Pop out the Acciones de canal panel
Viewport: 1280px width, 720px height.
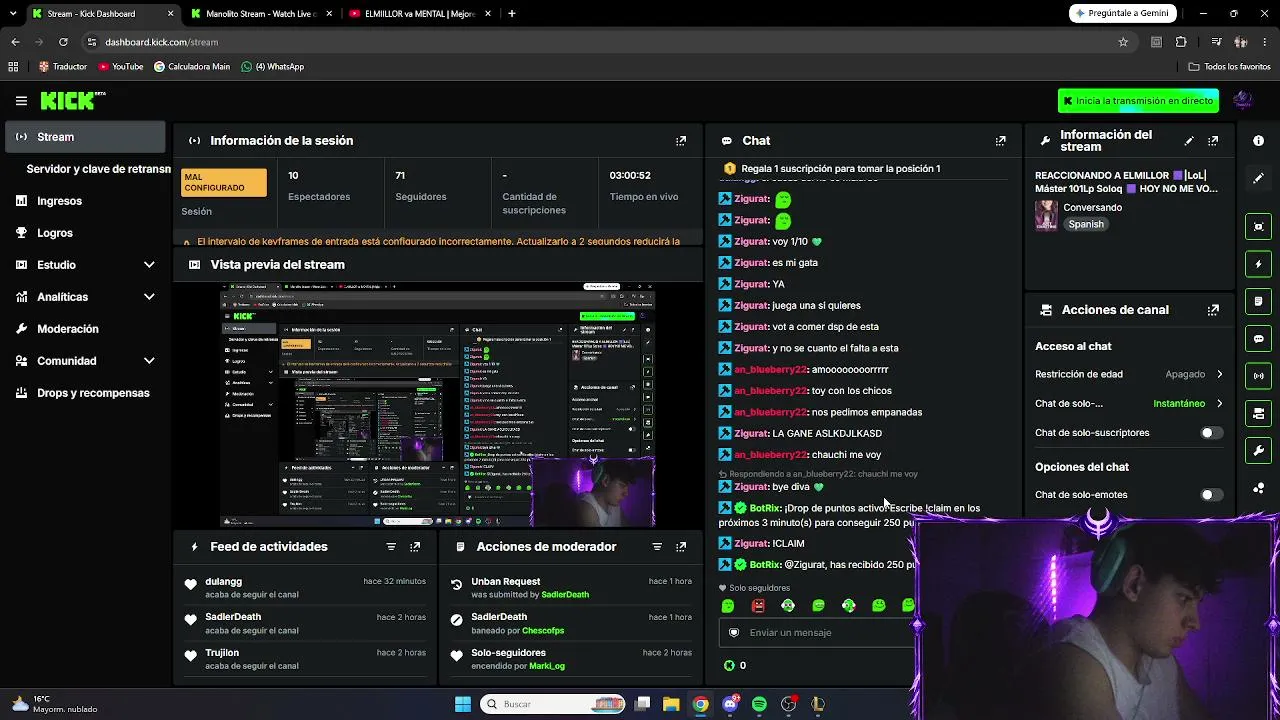click(x=1213, y=310)
